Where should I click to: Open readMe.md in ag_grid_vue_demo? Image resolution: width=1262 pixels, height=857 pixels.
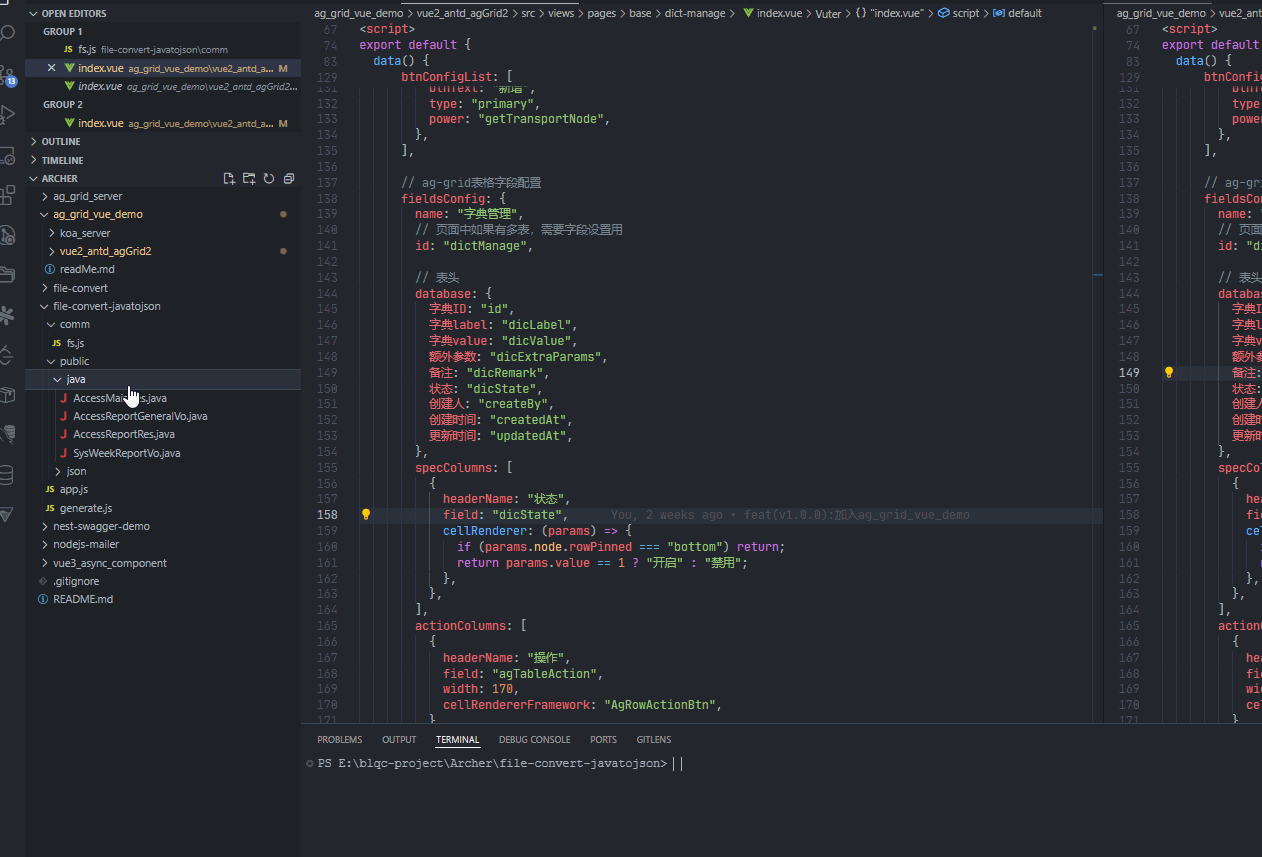tap(163, 269)
